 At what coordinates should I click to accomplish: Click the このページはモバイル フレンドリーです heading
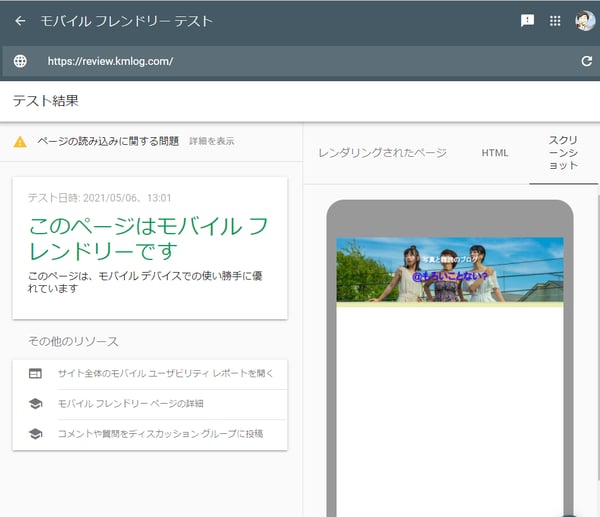[x=148, y=239]
